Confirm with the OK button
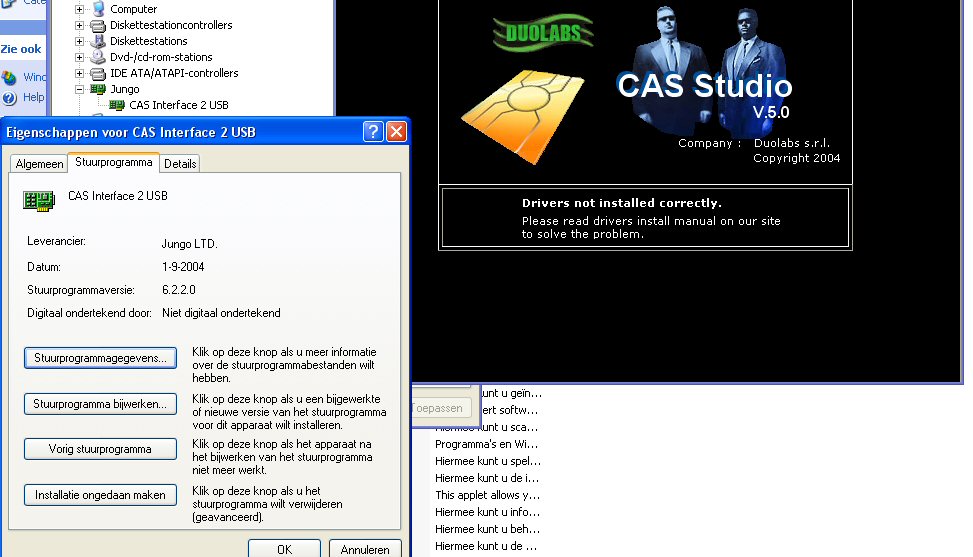Image resolution: width=973 pixels, height=557 pixels. [284, 549]
